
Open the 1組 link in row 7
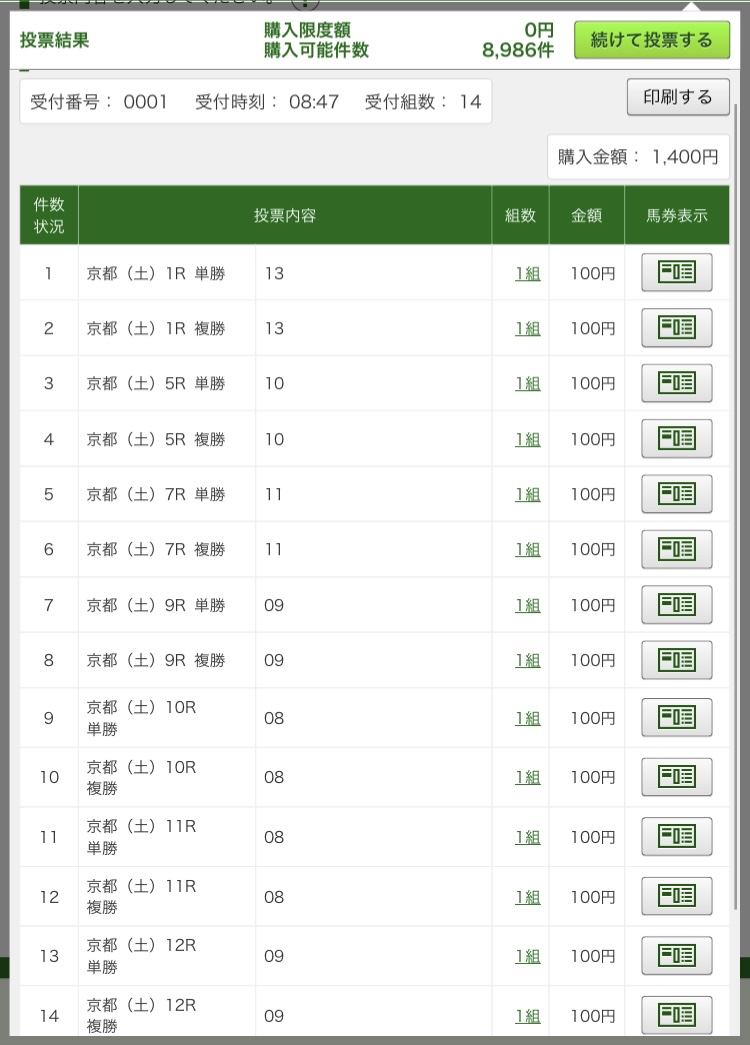tap(527, 605)
